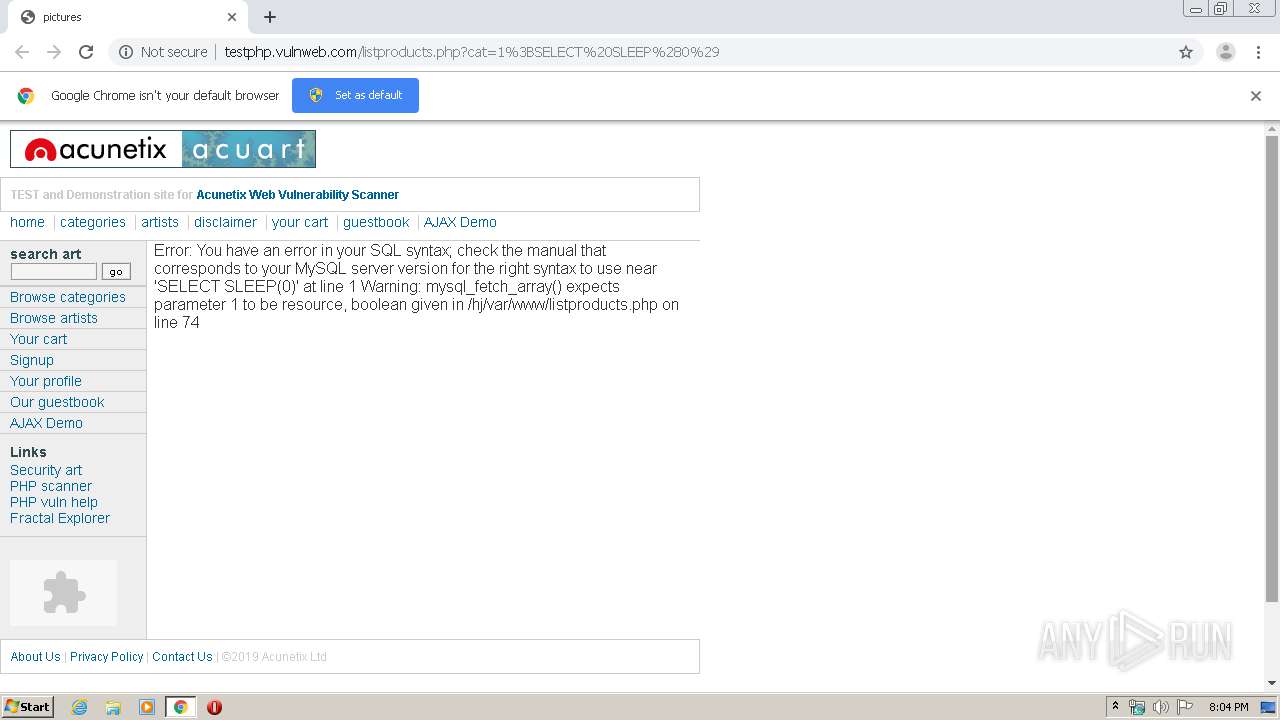Click the system clock 8:04 PM
The image size is (1280, 720).
point(1228,707)
